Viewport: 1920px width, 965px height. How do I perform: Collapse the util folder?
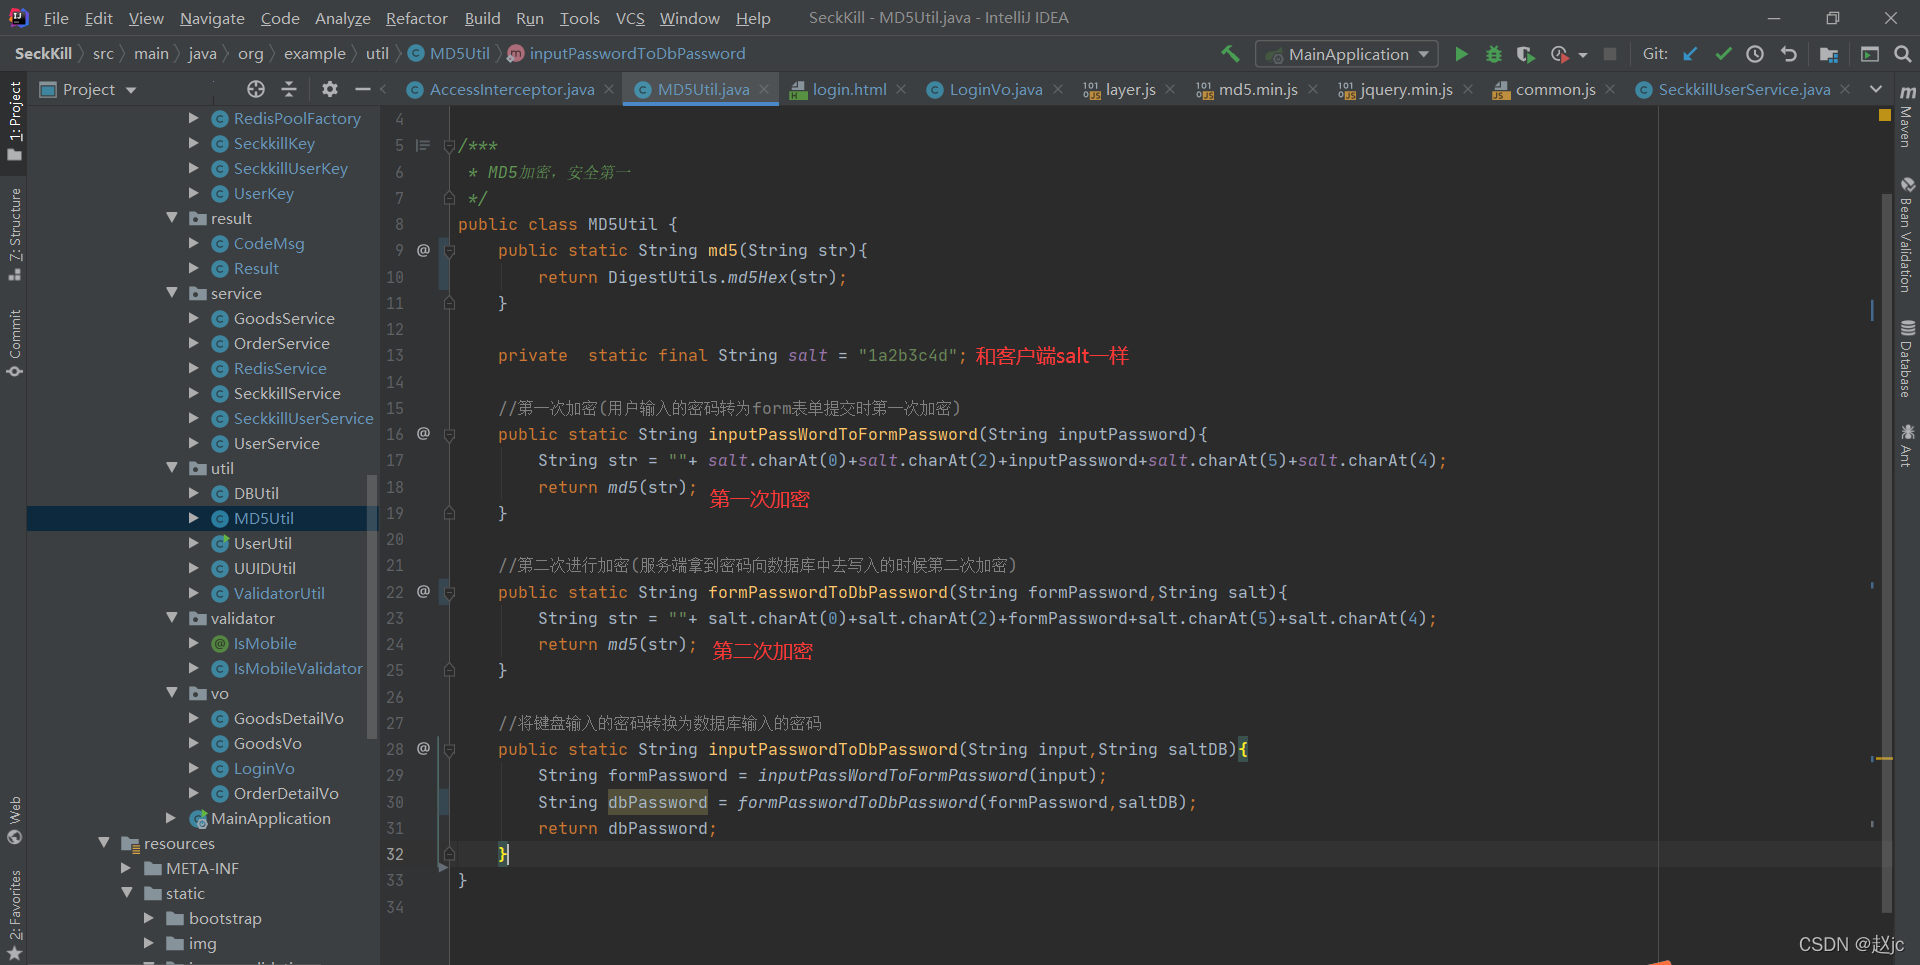pos(172,468)
